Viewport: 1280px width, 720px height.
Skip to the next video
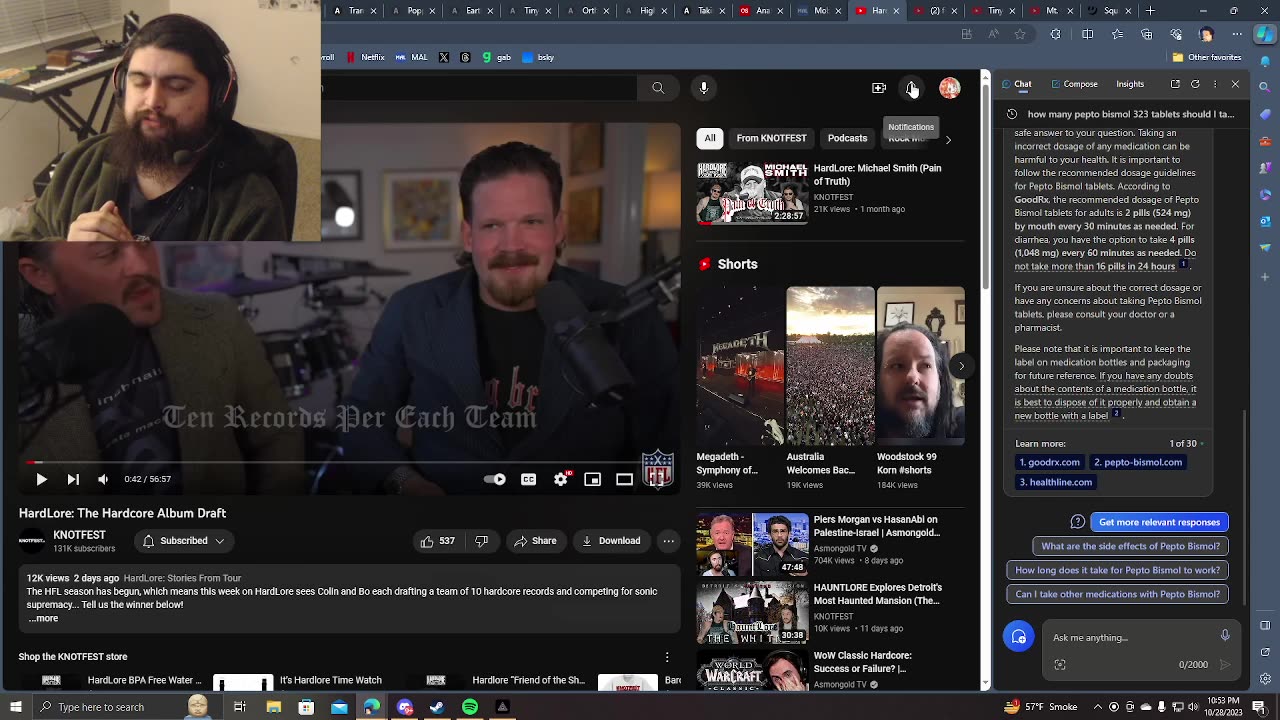[x=73, y=480]
